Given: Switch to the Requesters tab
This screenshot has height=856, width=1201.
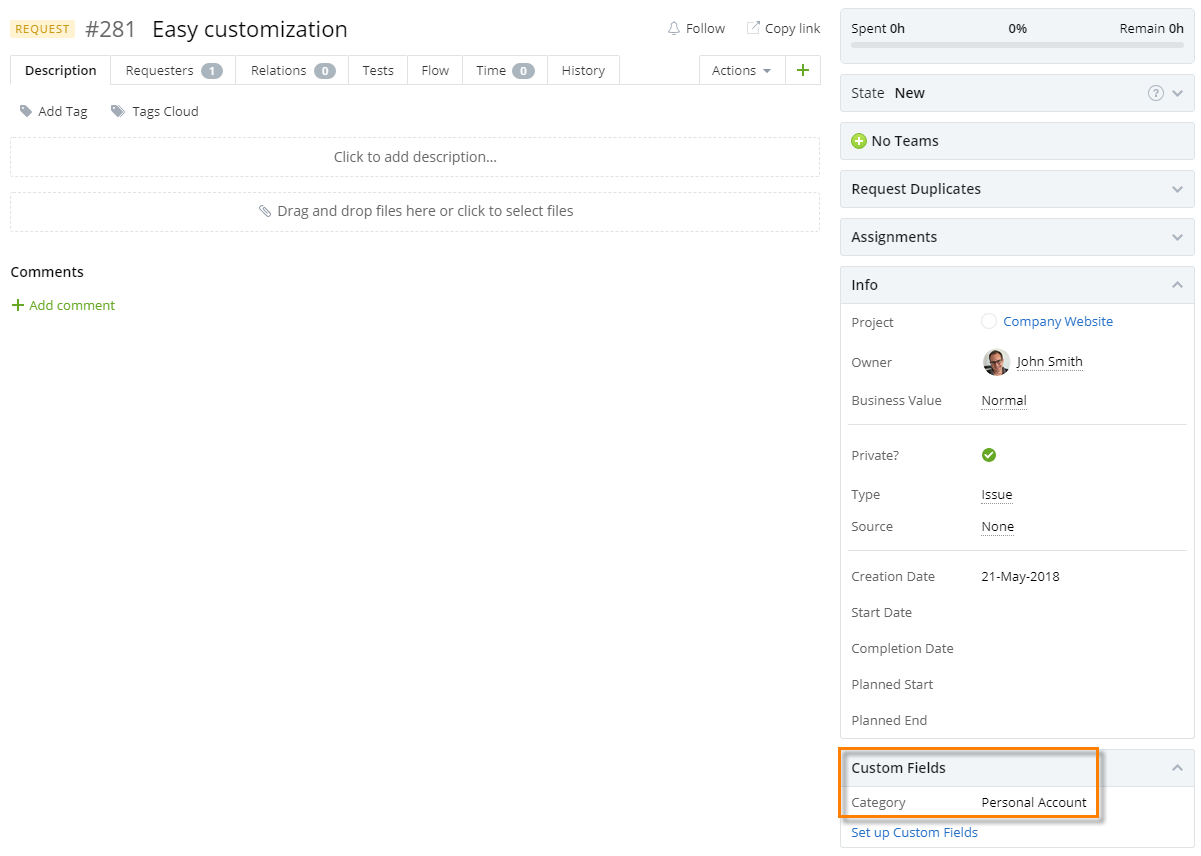Looking at the screenshot, I should pyautogui.click(x=163, y=70).
